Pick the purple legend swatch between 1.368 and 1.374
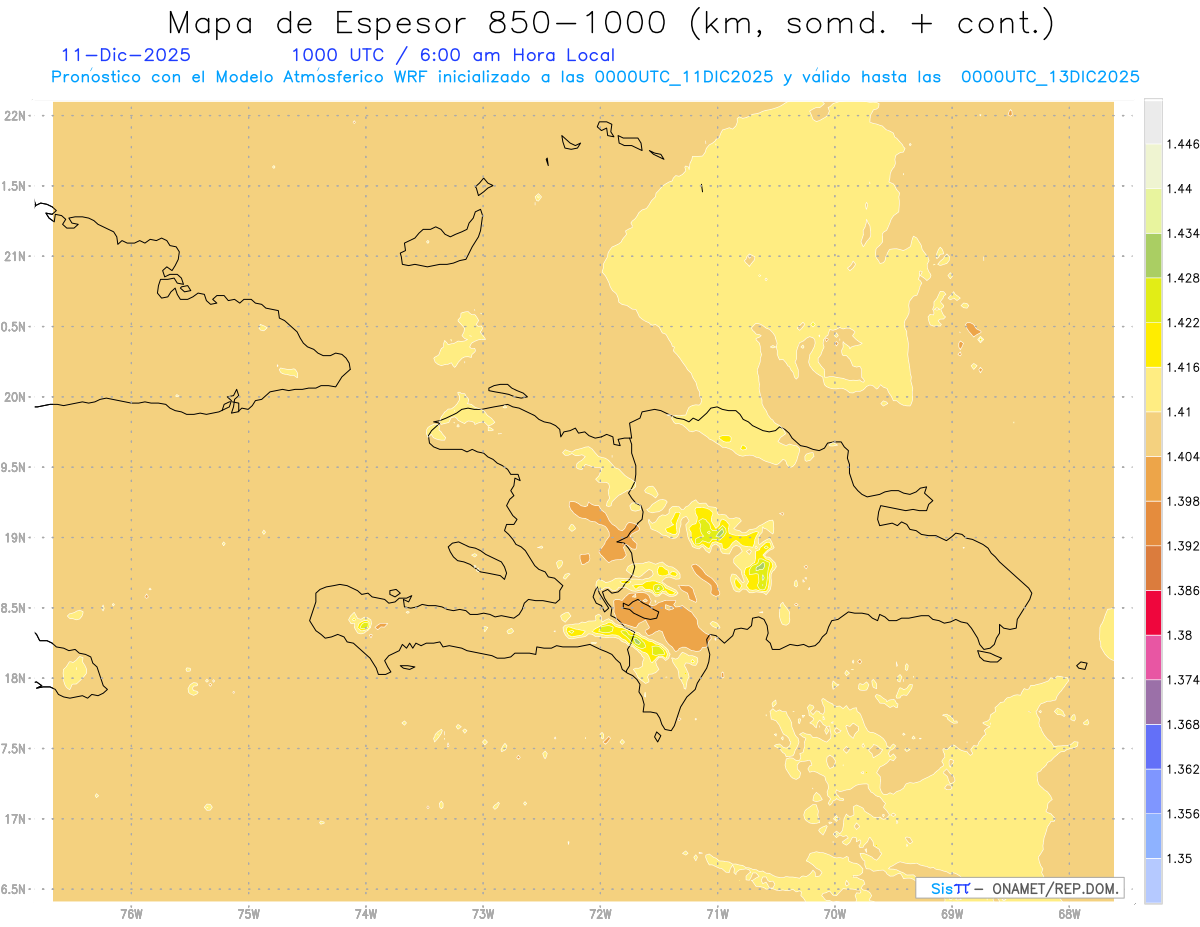Screen dimensions: 1200x927 (x=1153, y=702)
